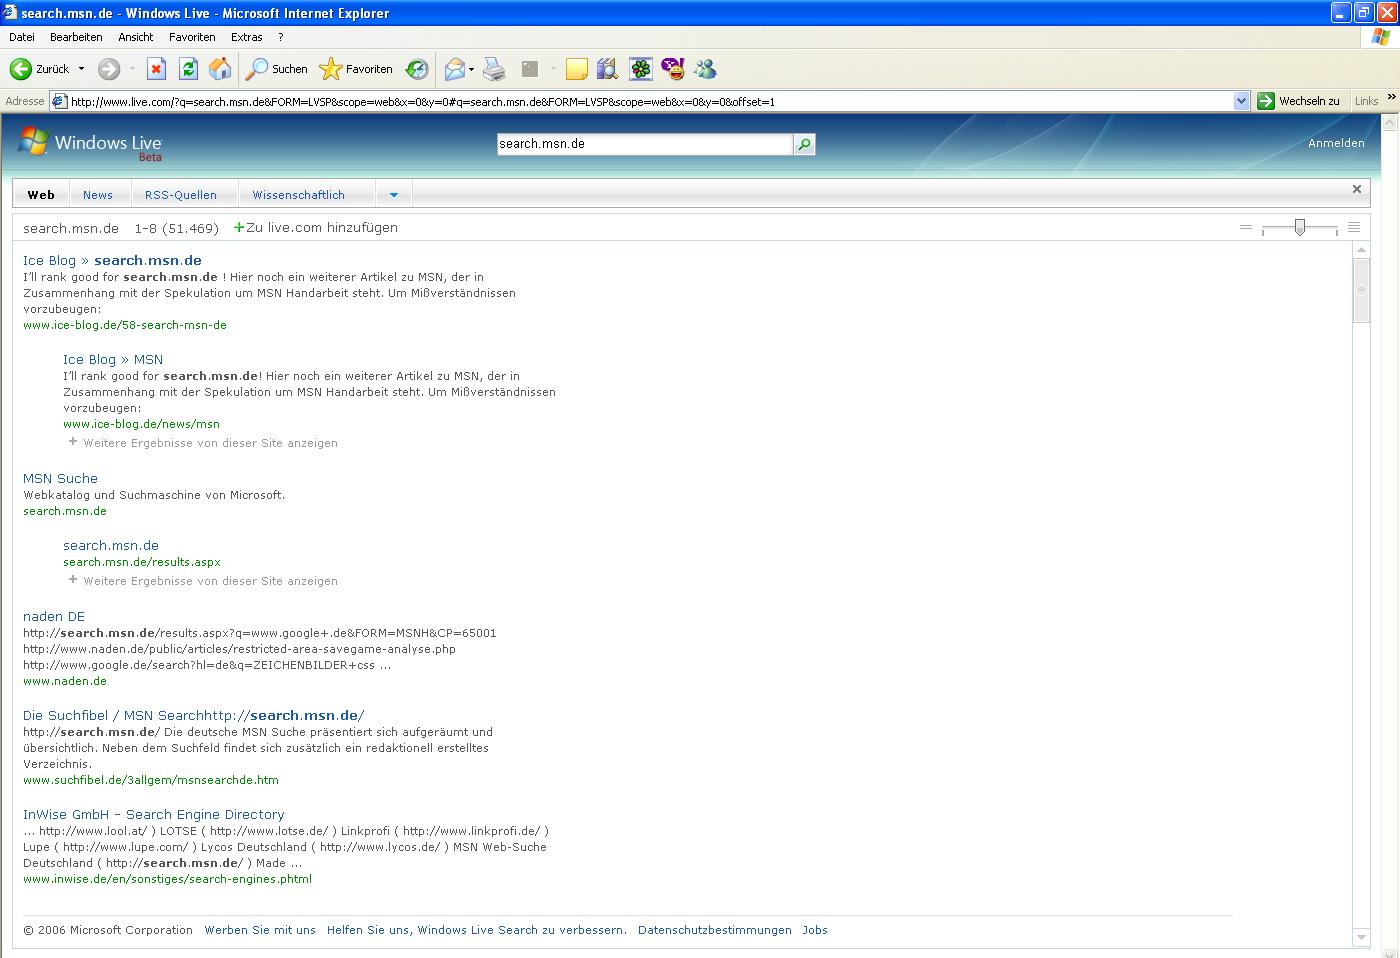Open the Zurück history dropdown arrow
1400x958 pixels.
click(x=81, y=69)
